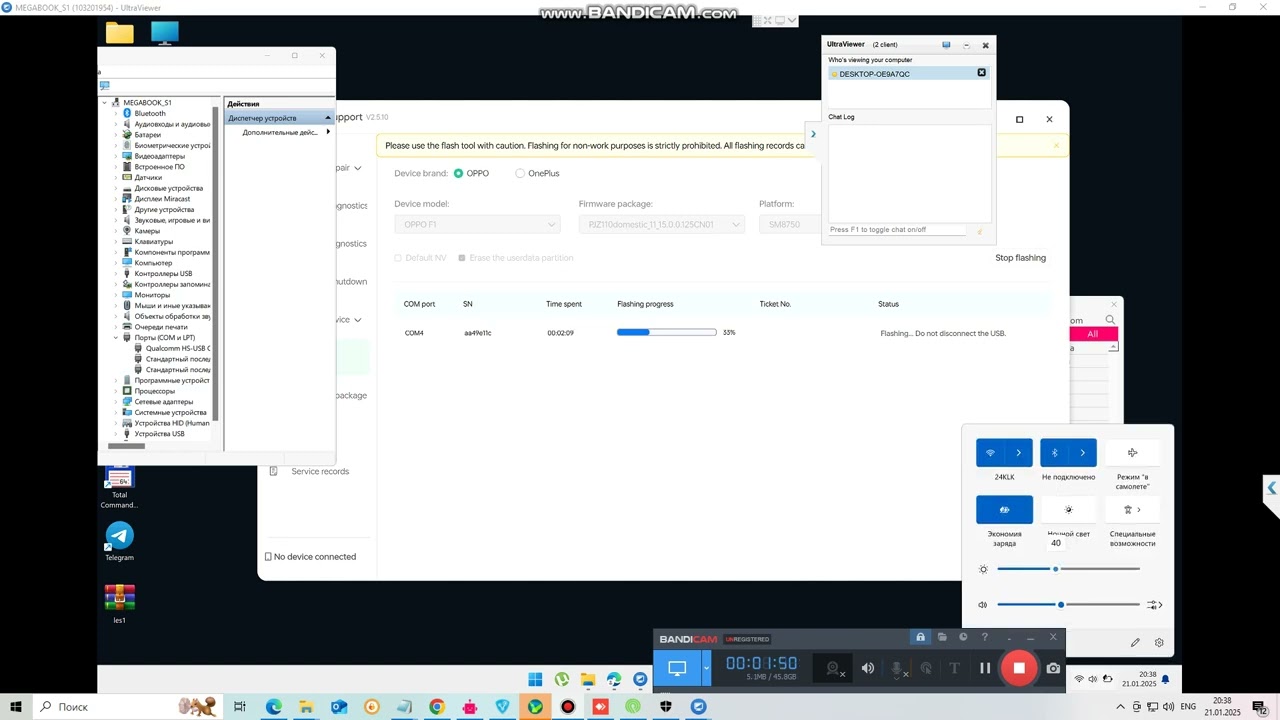
Task: Toggle the Default NV checkbox
Action: tap(398, 258)
